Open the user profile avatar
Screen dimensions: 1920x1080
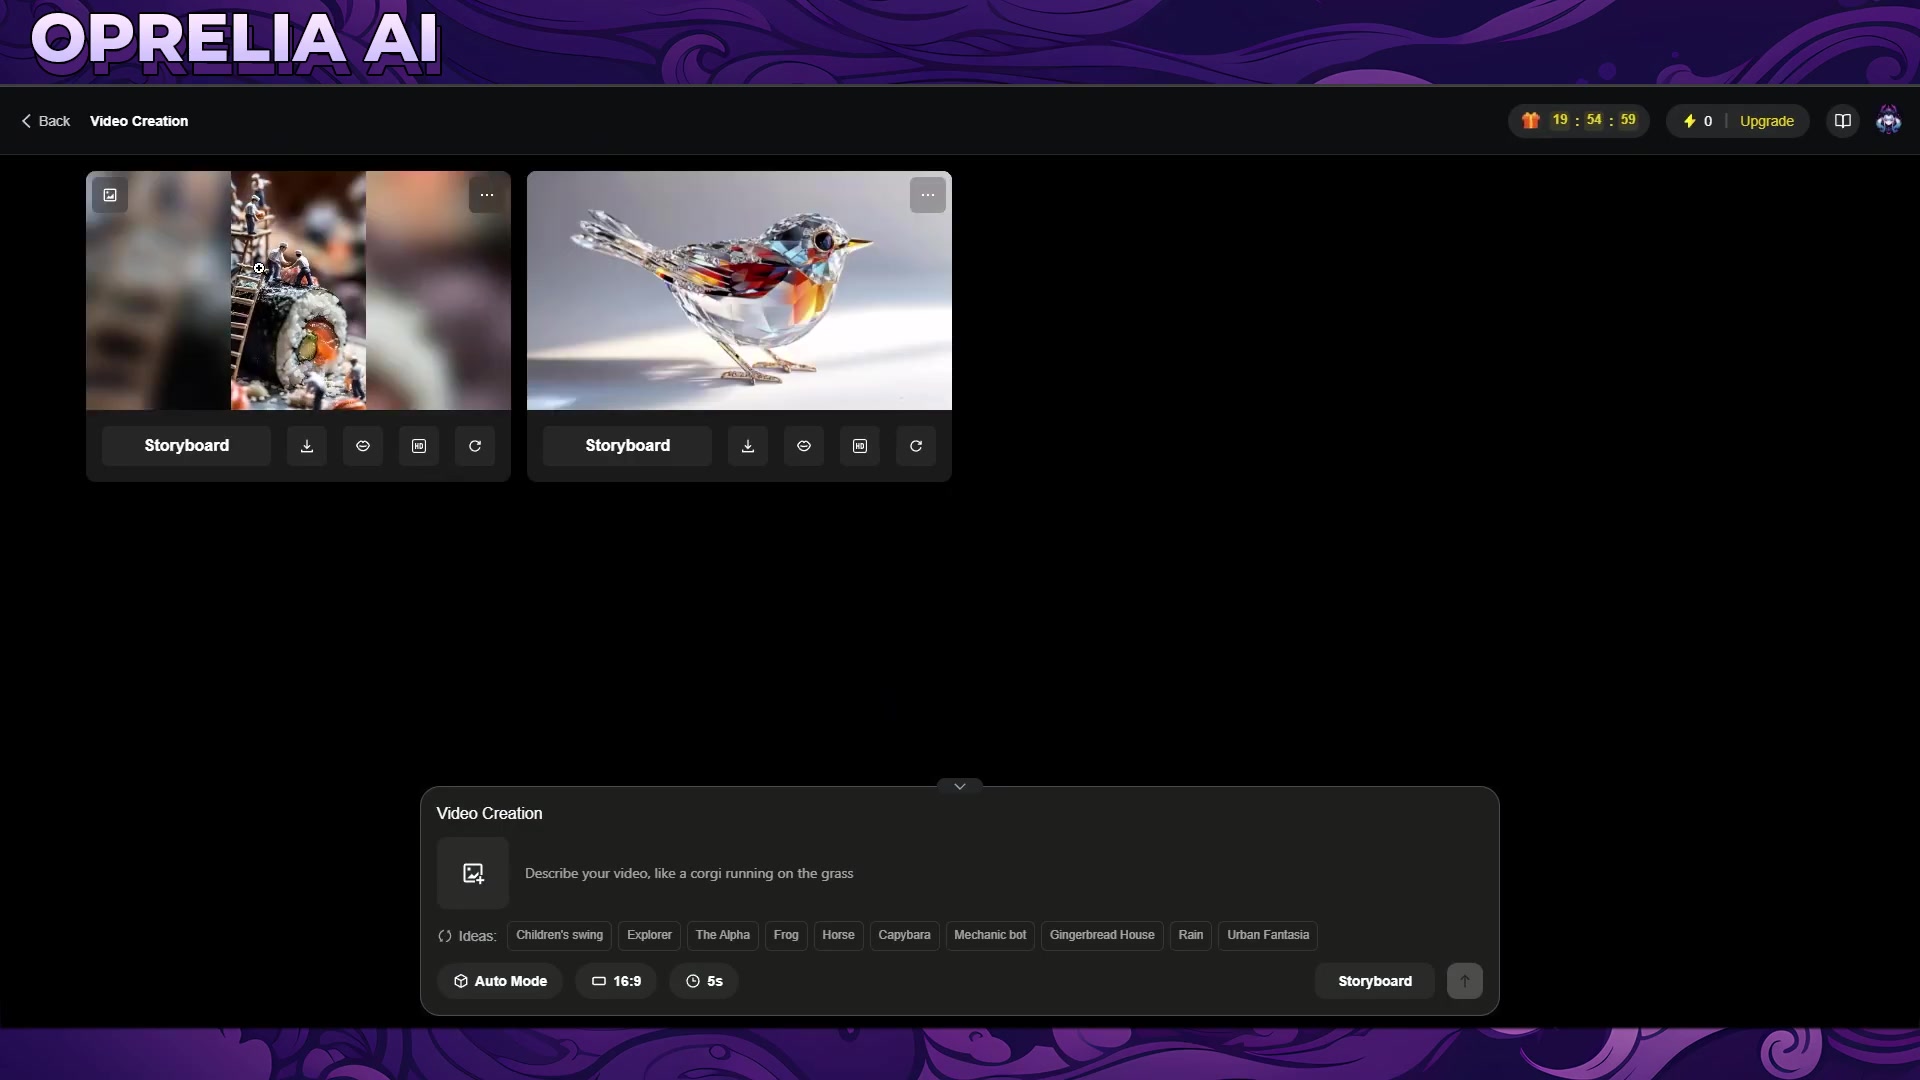[x=1888, y=121]
